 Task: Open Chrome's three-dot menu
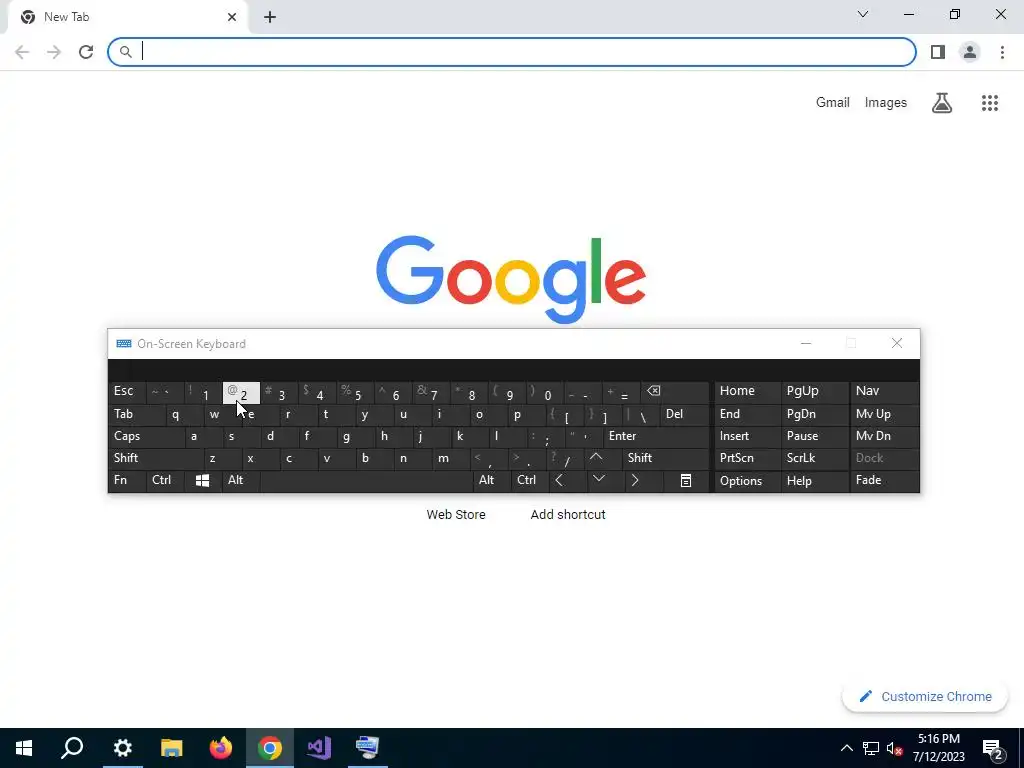click(1002, 52)
